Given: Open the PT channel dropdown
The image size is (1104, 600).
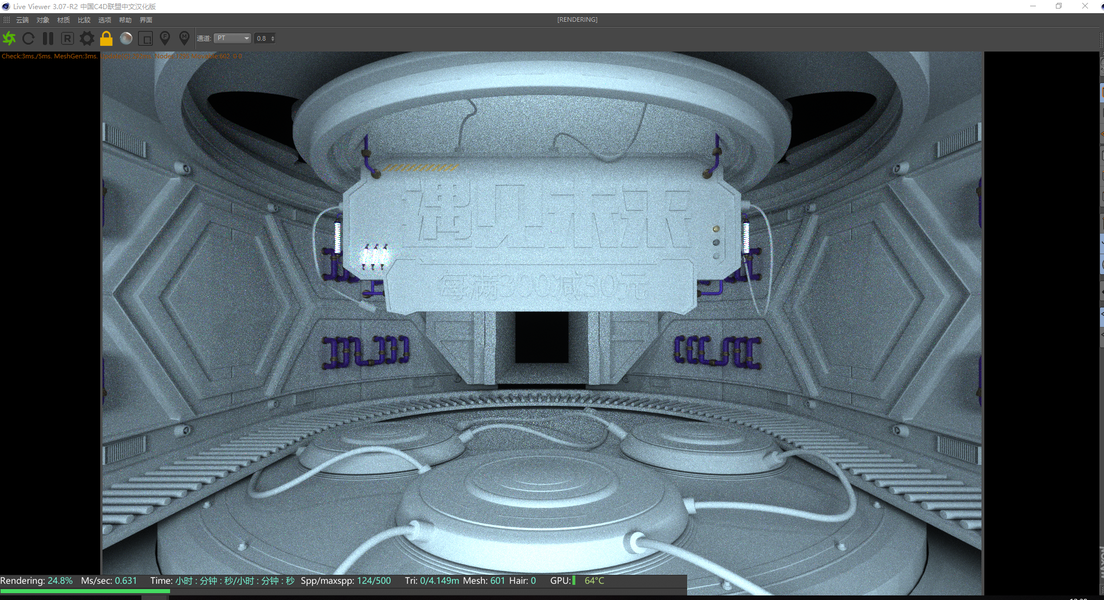Looking at the screenshot, I should pos(232,38).
